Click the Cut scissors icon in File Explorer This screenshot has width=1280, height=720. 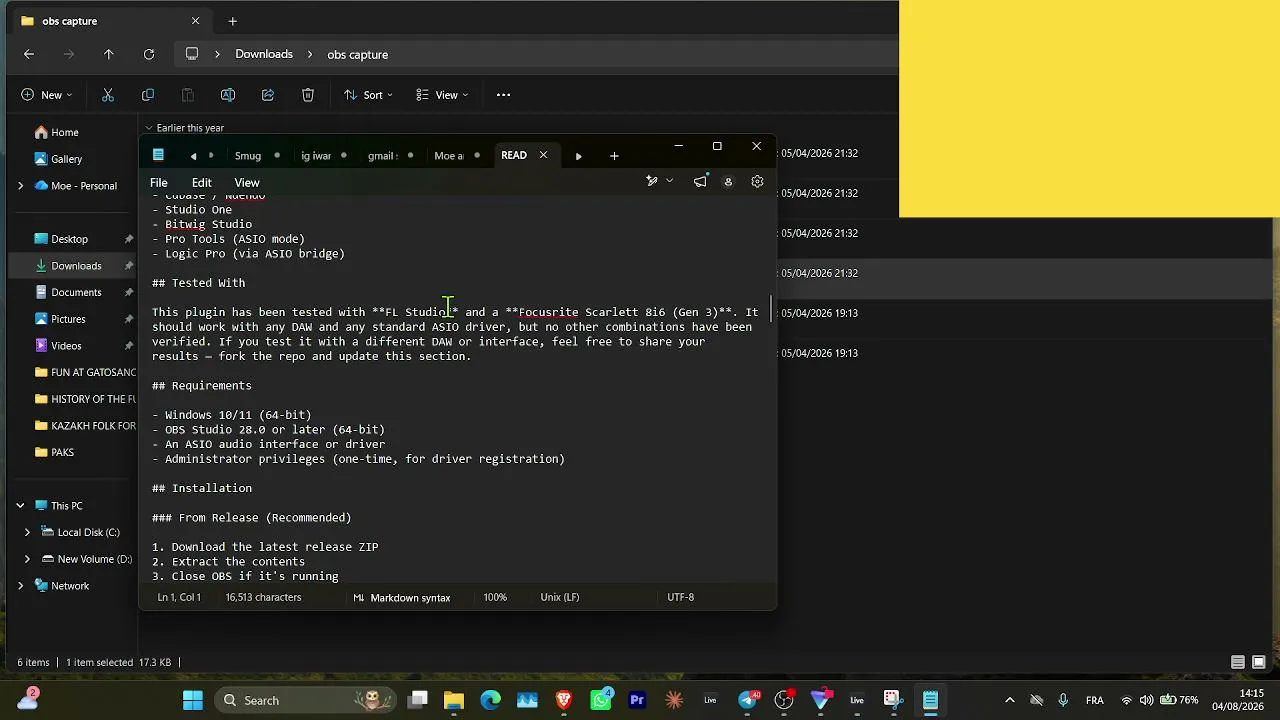click(x=108, y=95)
